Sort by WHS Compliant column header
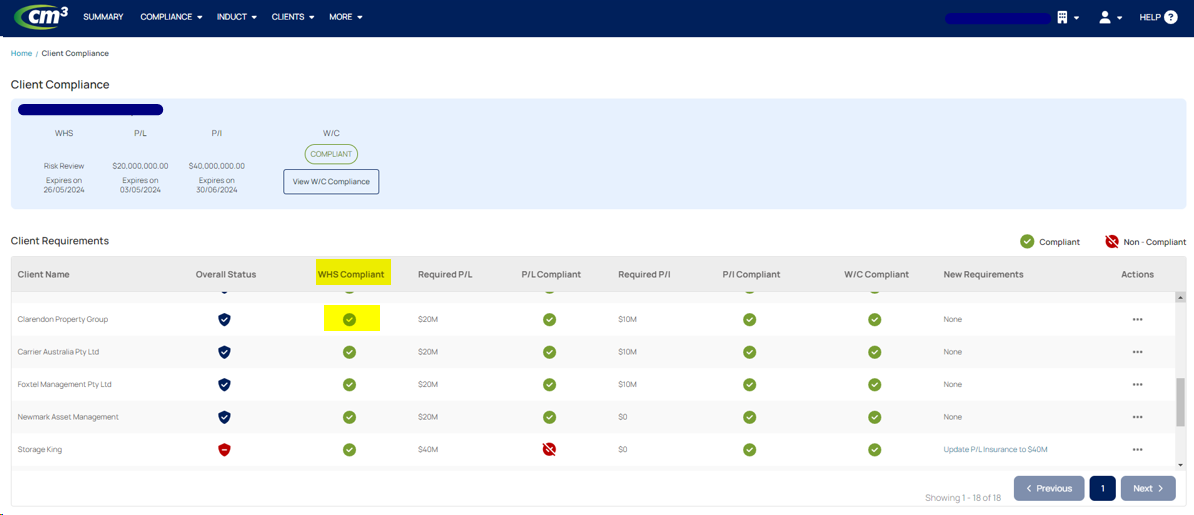Viewport: 1194px width, 515px height. tap(351, 274)
